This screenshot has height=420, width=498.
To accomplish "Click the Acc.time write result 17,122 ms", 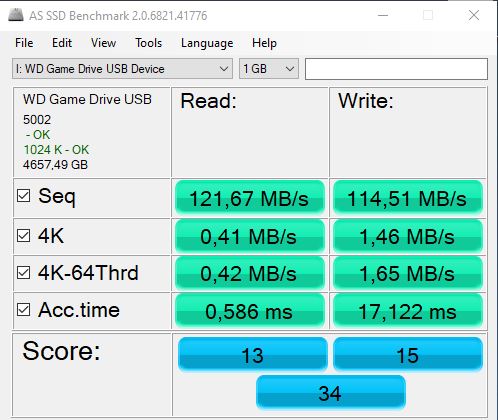I will [408, 311].
